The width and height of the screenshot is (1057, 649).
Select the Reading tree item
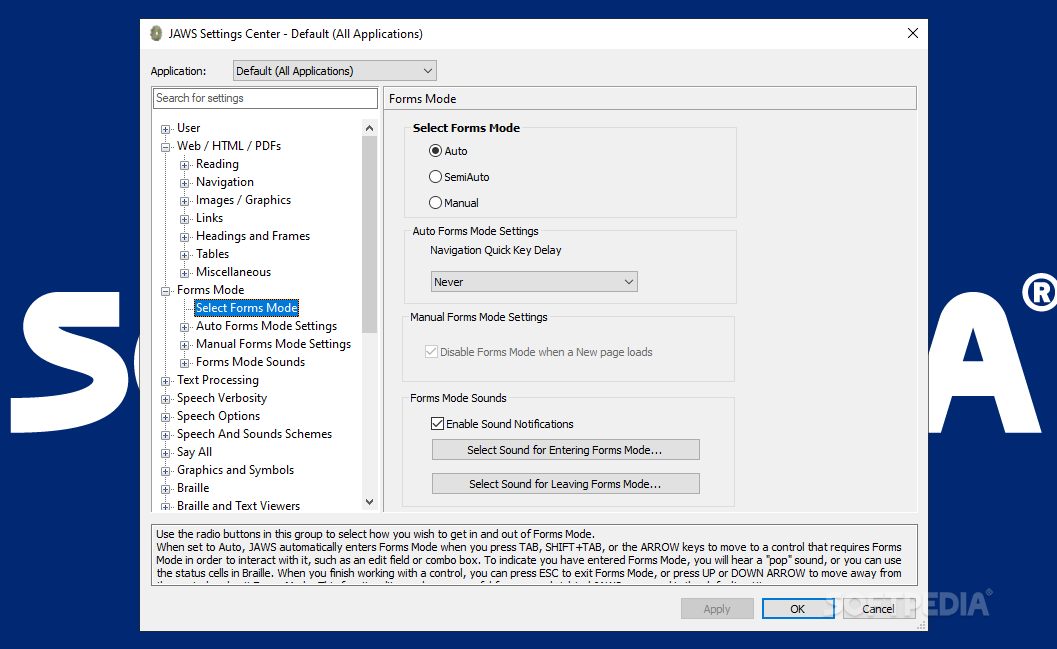(x=217, y=164)
